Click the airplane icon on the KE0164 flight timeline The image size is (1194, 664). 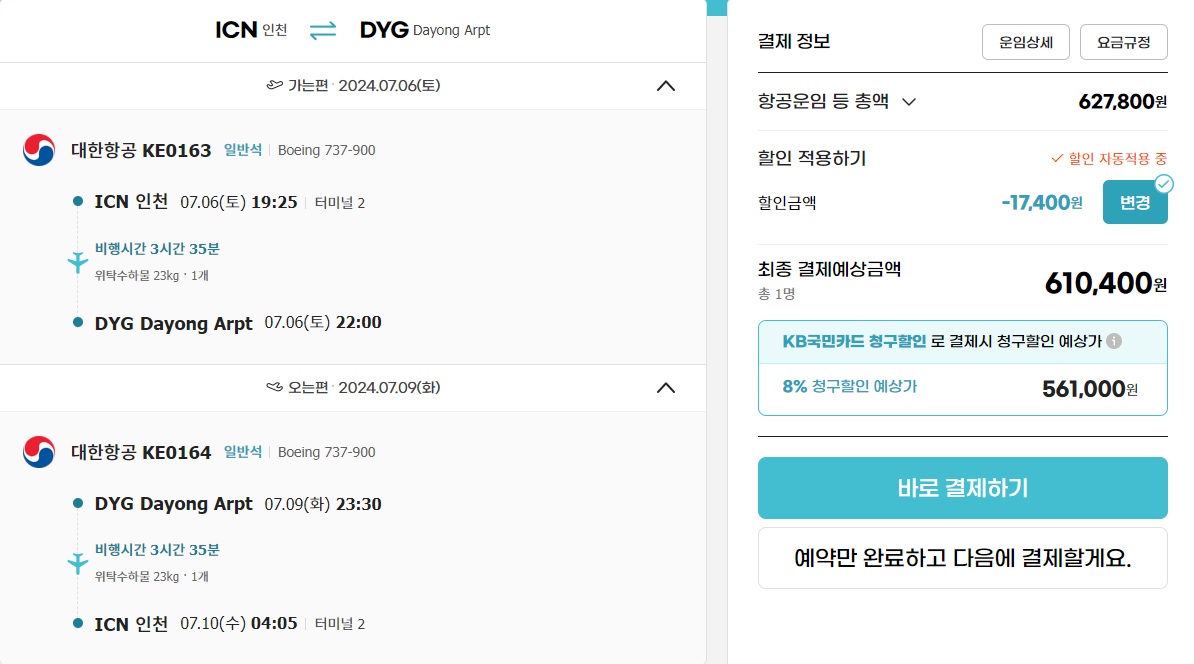click(x=78, y=563)
